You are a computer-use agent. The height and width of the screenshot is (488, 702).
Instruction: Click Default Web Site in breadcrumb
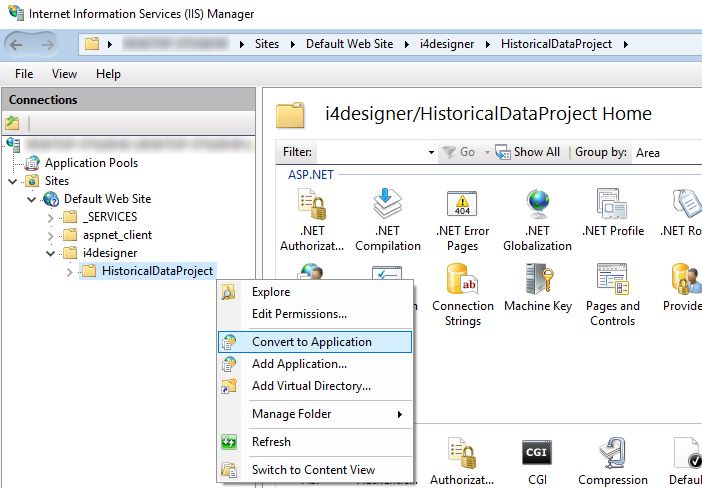(349, 44)
